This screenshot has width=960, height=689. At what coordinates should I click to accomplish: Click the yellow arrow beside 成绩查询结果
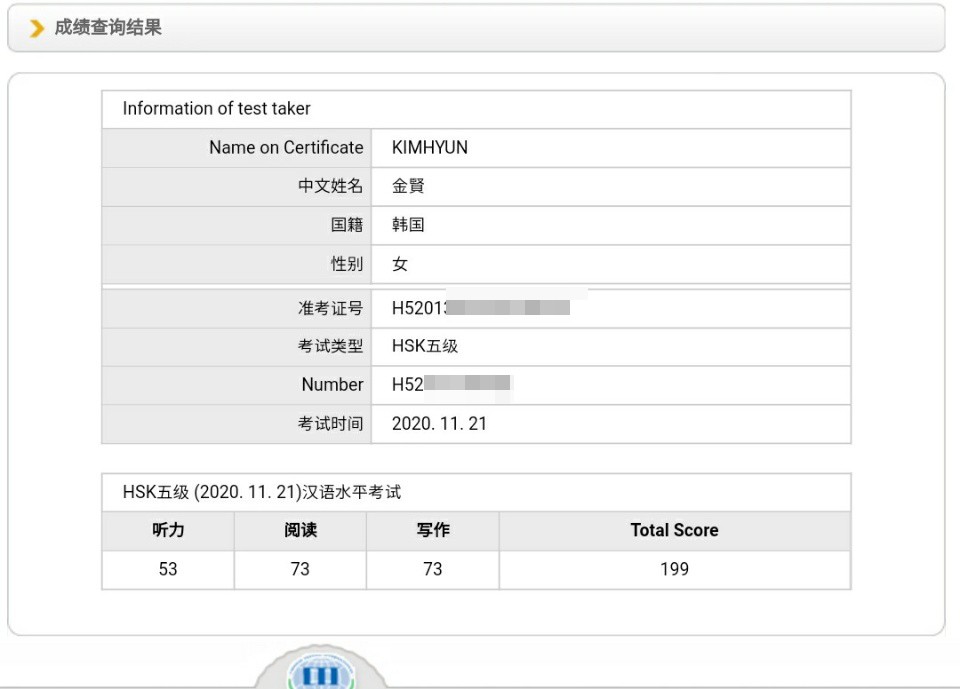coord(37,28)
